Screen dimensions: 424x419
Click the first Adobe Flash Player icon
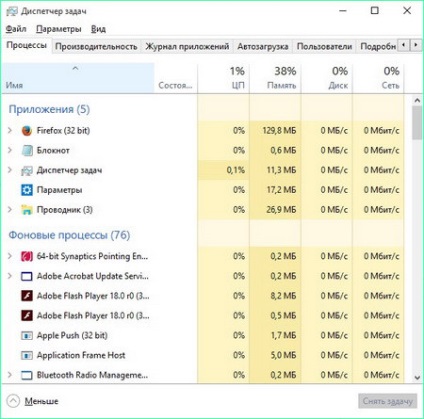click(x=27, y=296)
